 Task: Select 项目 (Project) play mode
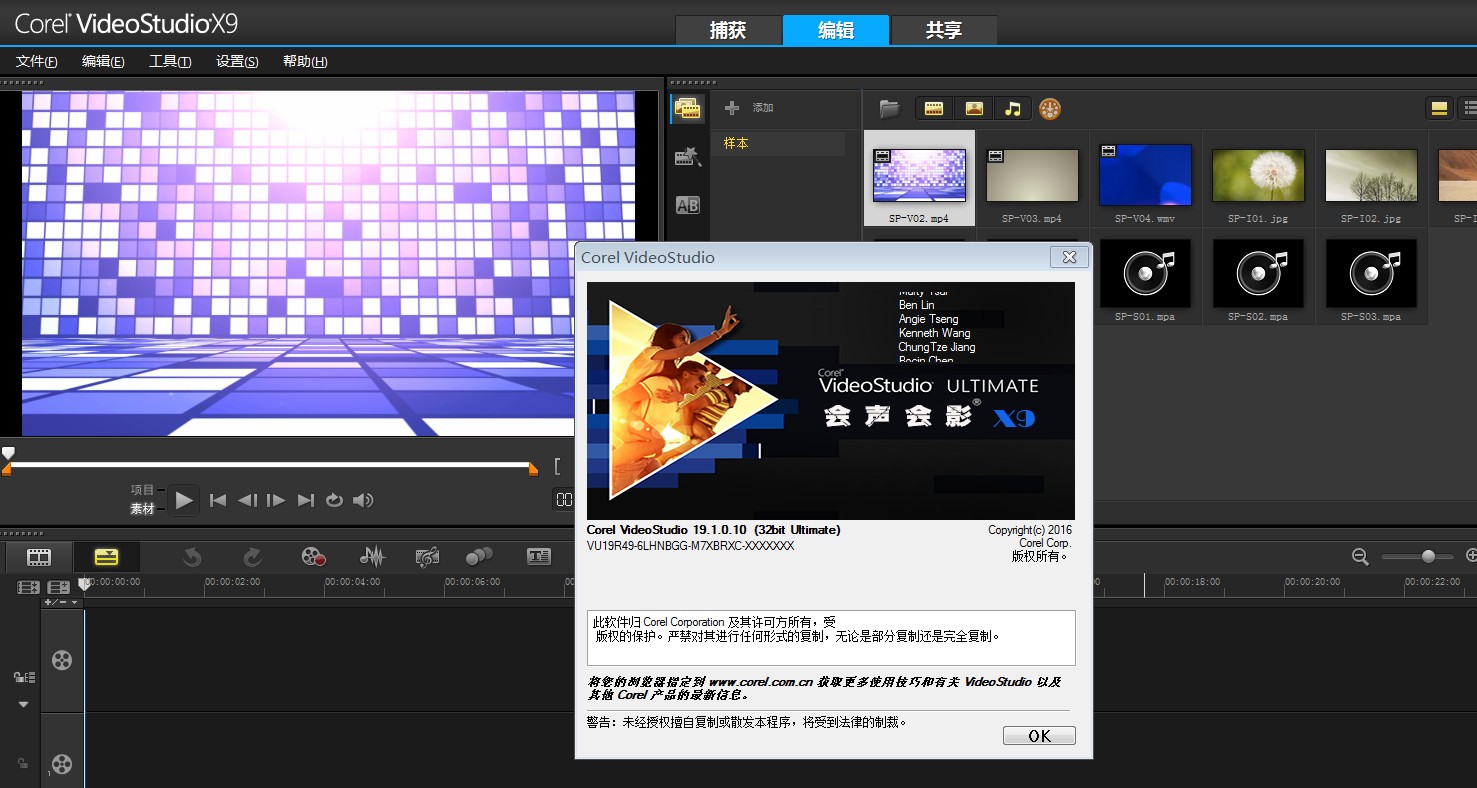[142, 490]
